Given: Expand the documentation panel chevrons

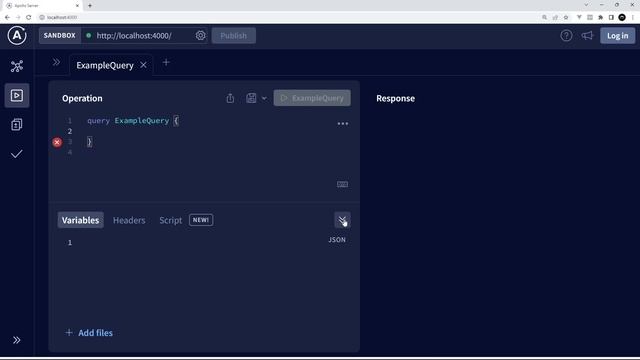Looking at the screenshot, I should click(56, 62).
